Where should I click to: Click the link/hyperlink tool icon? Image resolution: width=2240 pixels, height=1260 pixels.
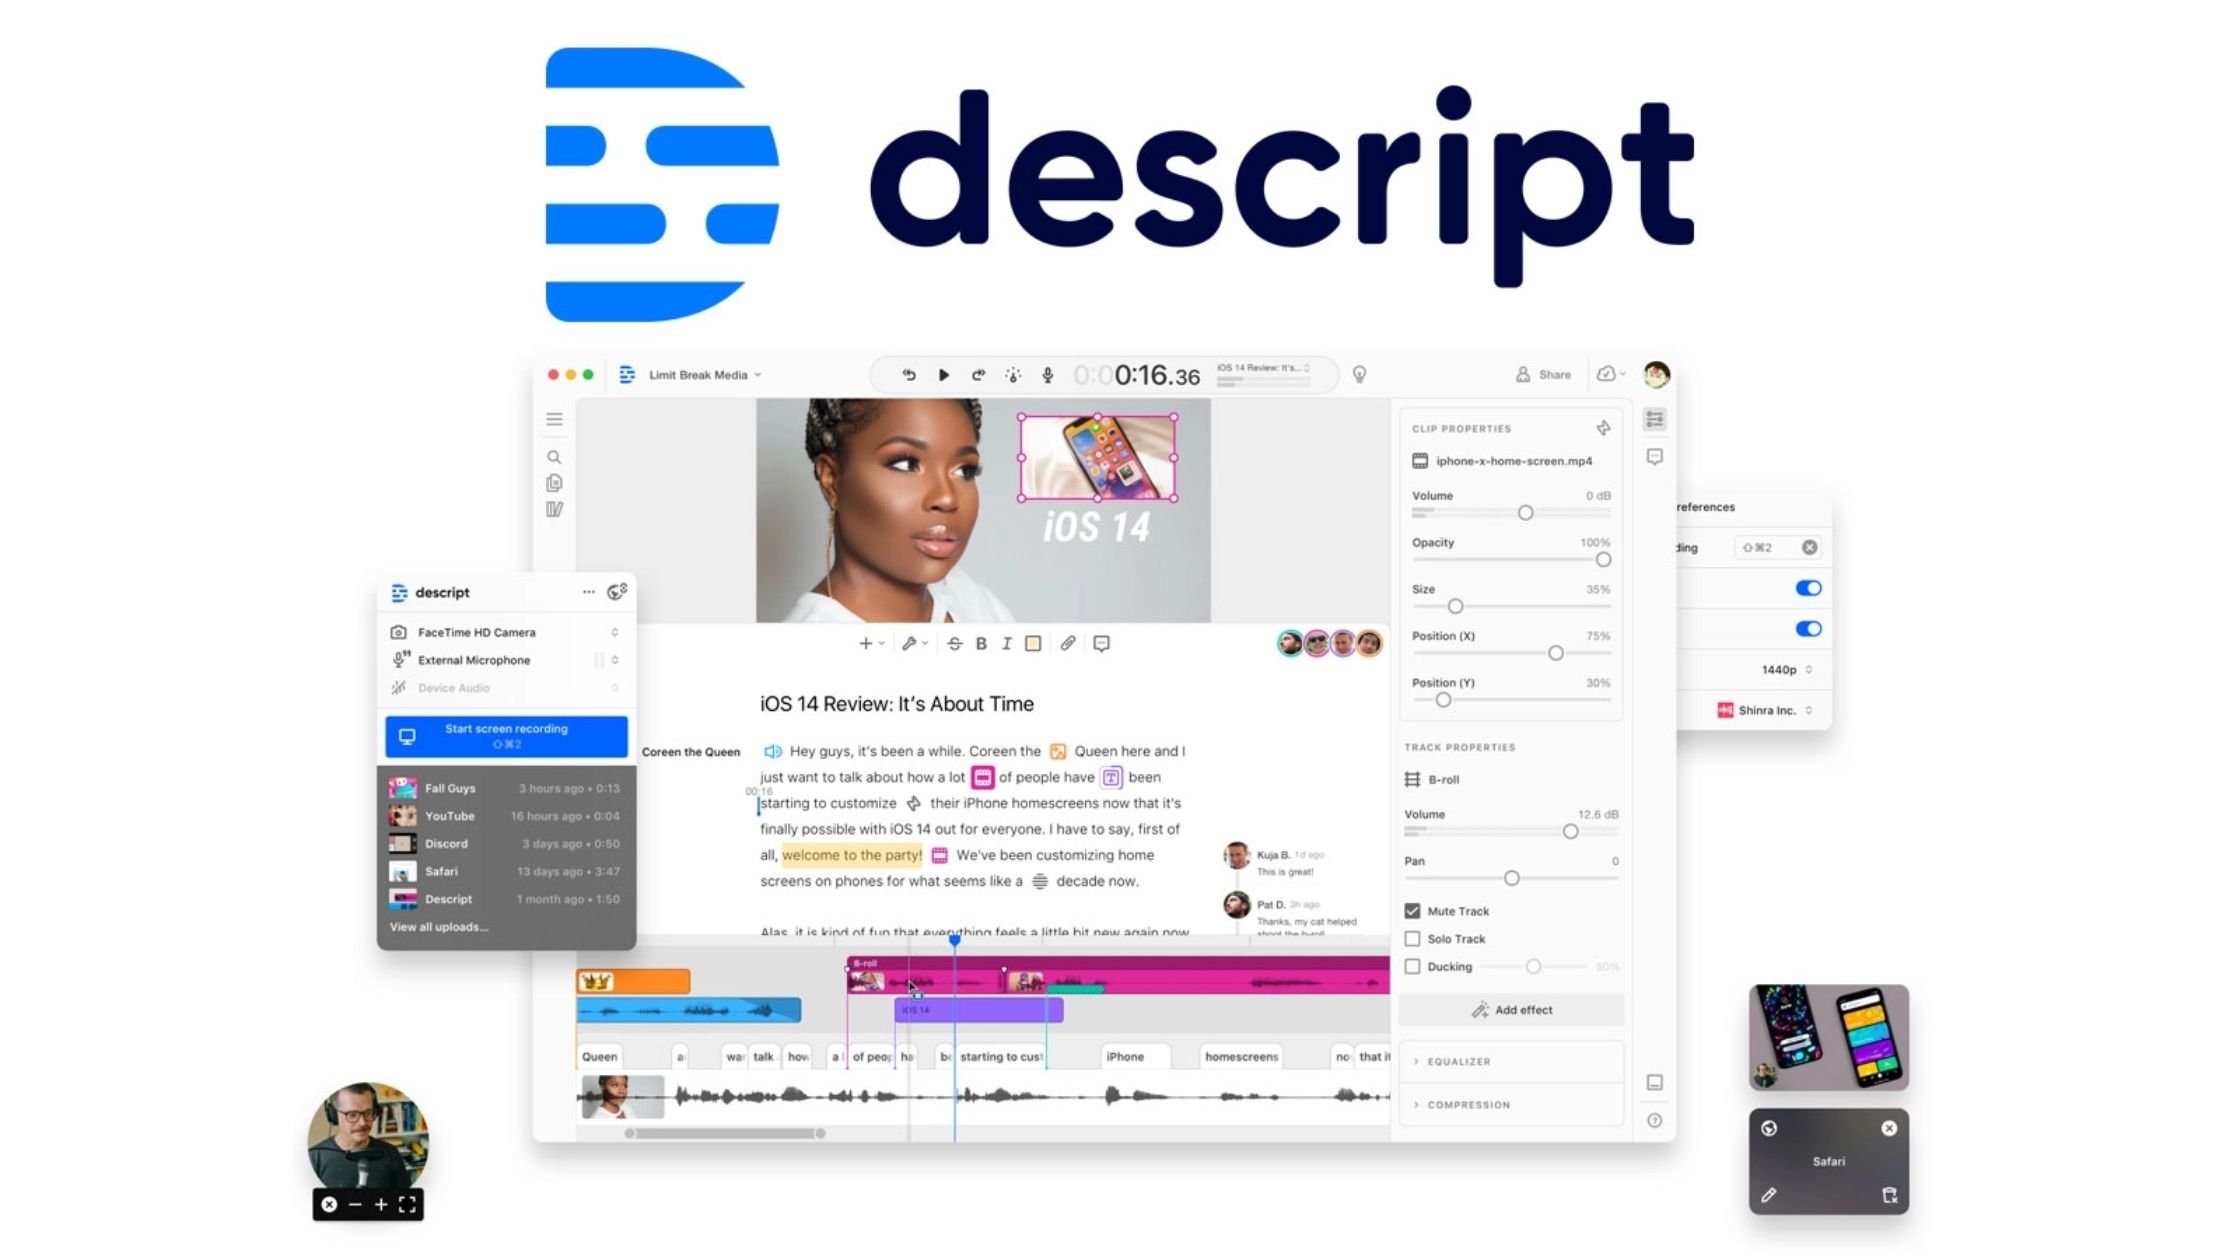point(1068,645)
